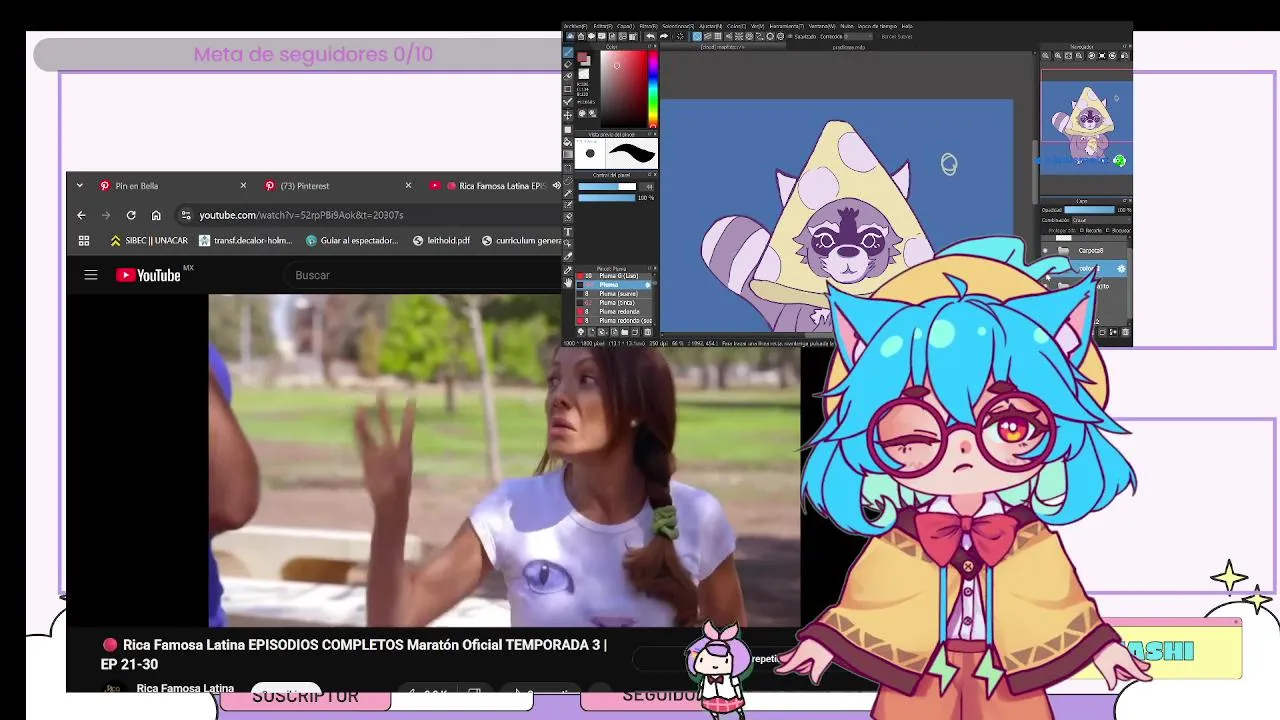
Task: Open the Filtro menu
Action: [649, 26]
